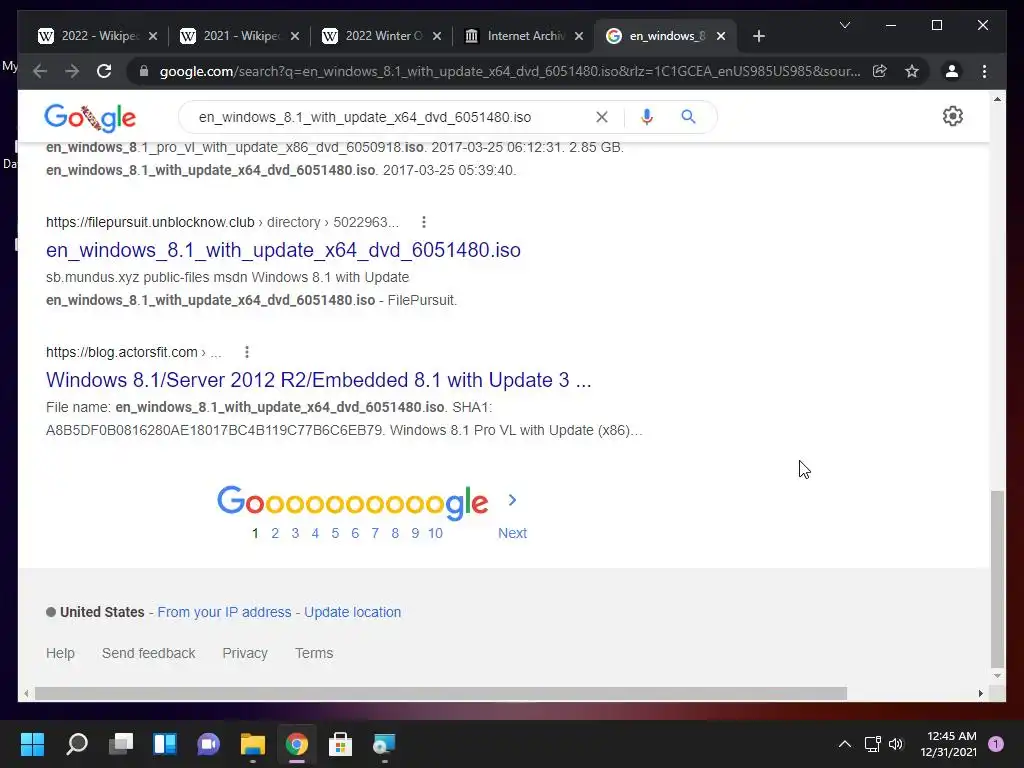Image resolution: width=1024 pixels, height=768 pixels.
Task: Open a new tab with the plus button
Action: [758, 36]
